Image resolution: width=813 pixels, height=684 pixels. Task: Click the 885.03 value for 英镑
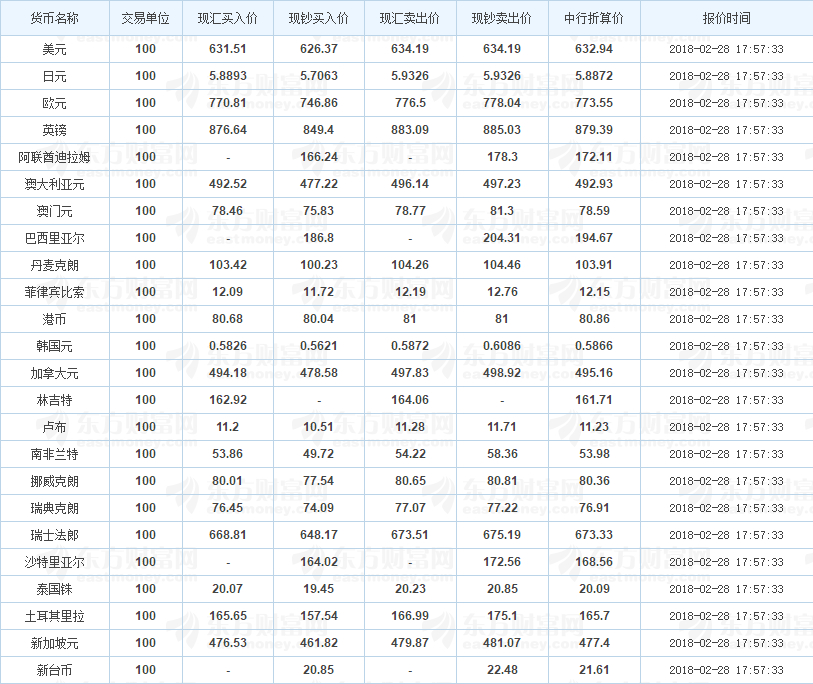(501, 130)
